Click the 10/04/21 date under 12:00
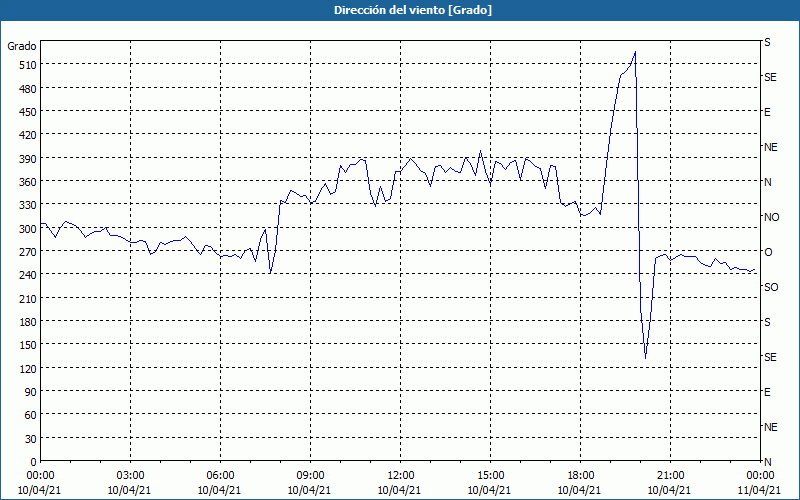This screenshot has width=800, height=500. point(401,490)
